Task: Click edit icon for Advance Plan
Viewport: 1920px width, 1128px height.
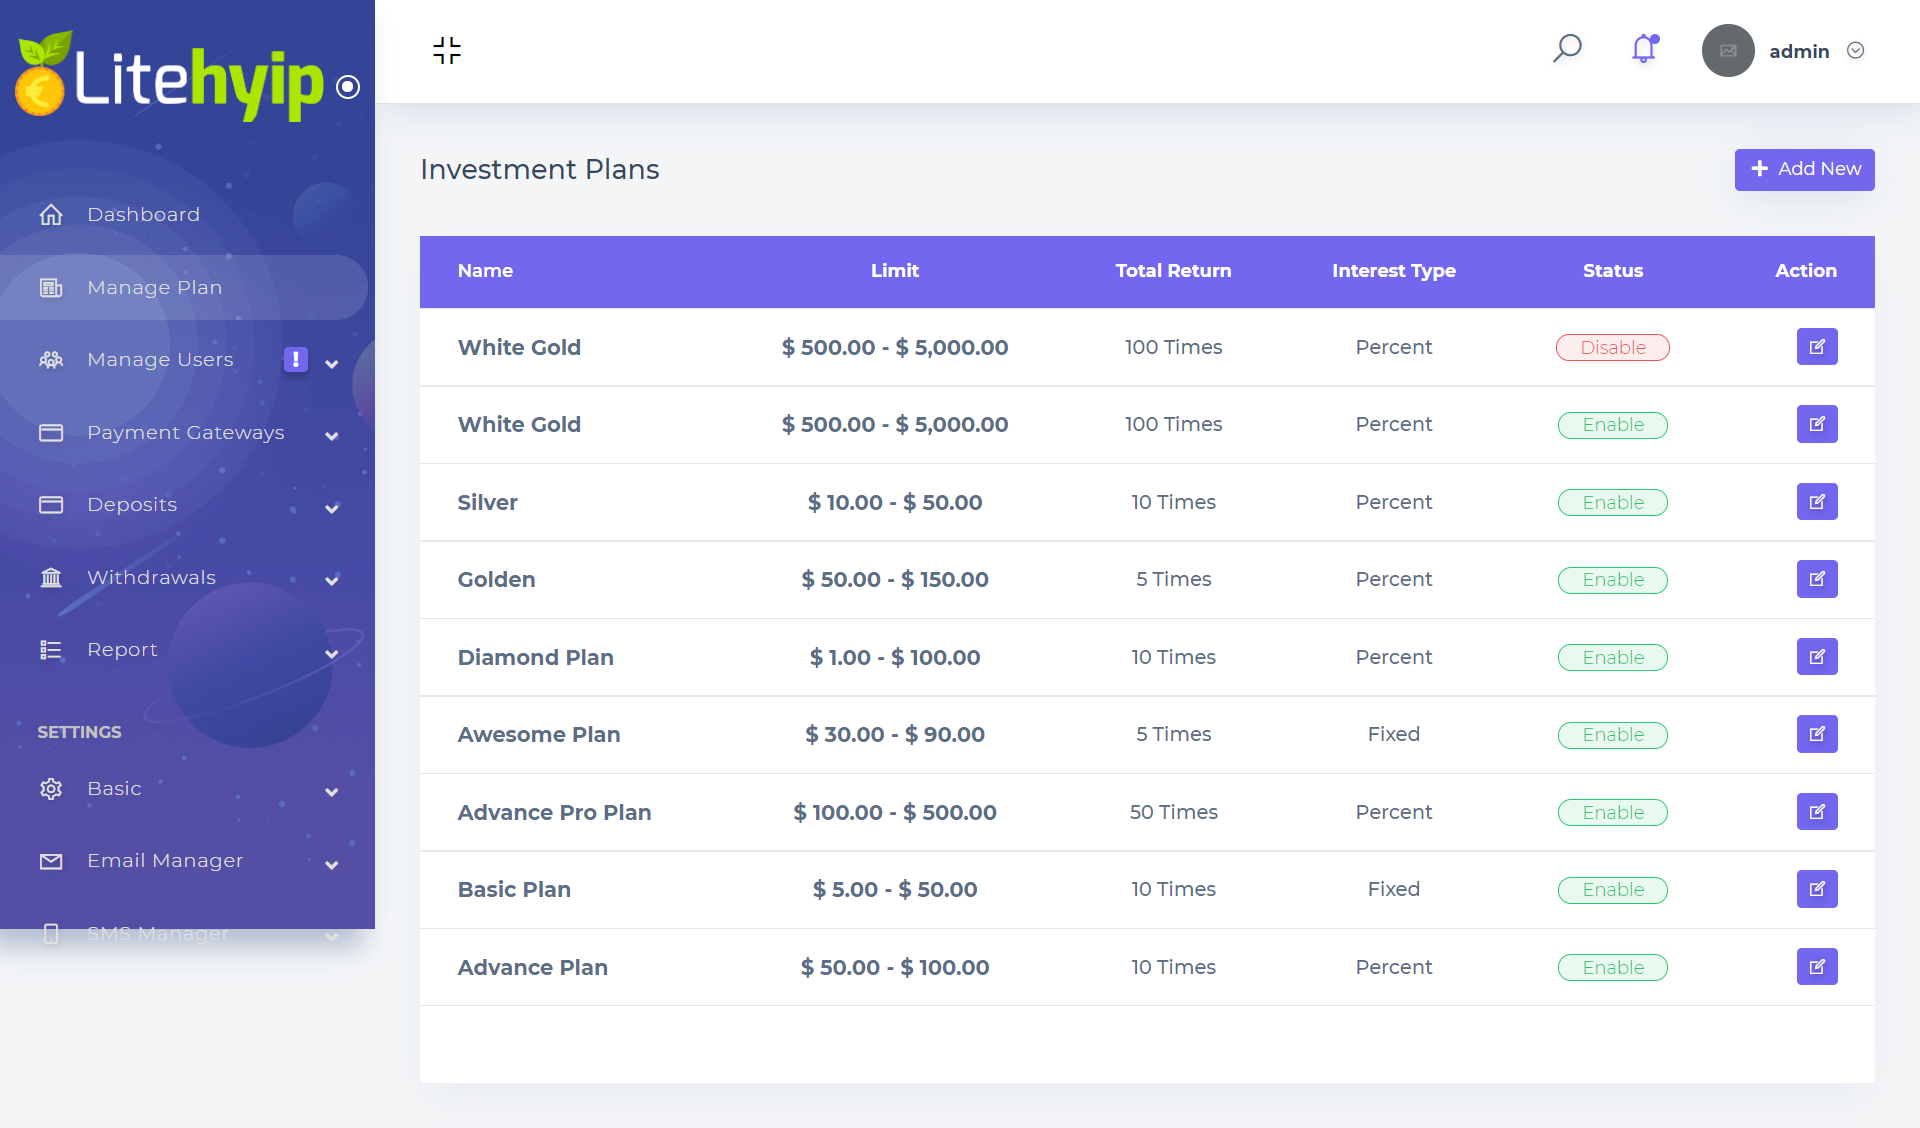Action: coord(1816,967)
